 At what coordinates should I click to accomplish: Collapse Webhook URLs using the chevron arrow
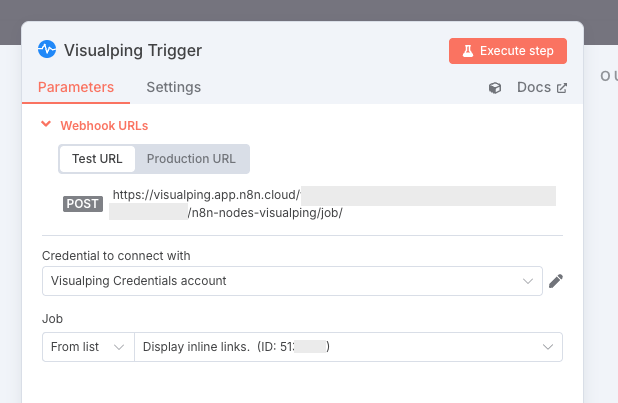(45, 125)
